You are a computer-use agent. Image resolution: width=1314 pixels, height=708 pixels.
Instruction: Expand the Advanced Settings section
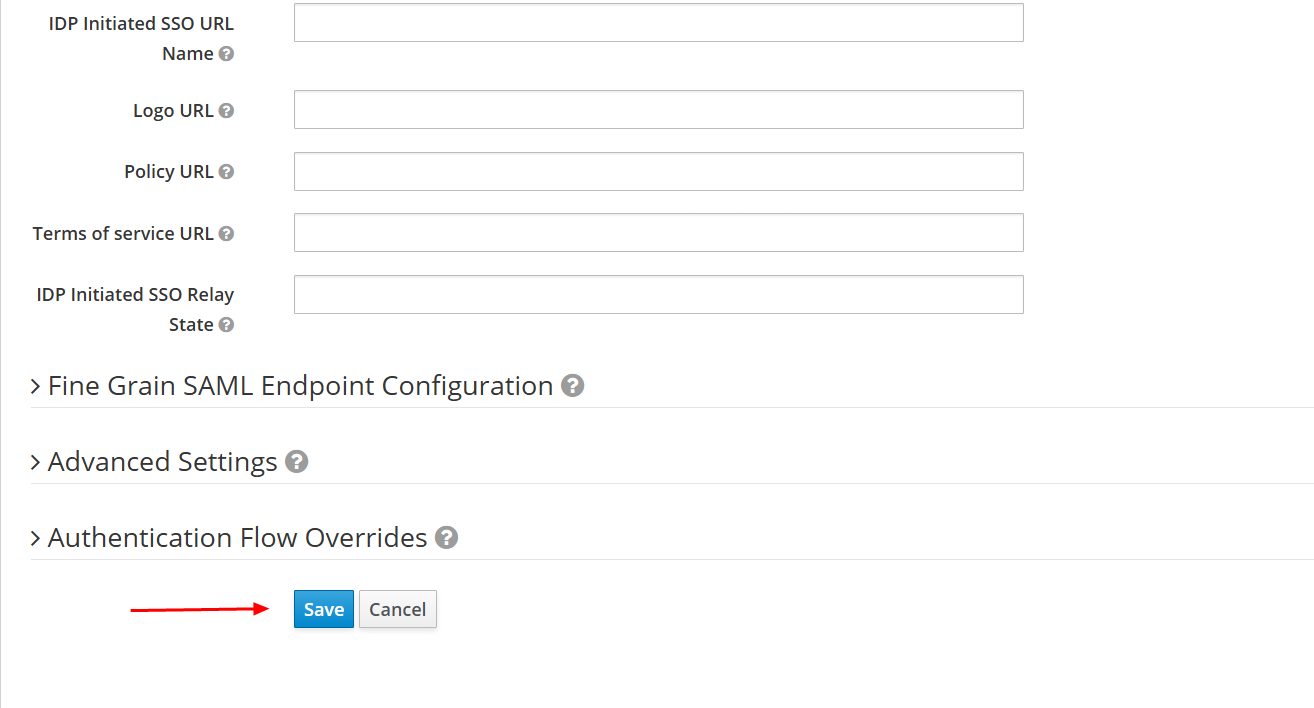(162, 462)
